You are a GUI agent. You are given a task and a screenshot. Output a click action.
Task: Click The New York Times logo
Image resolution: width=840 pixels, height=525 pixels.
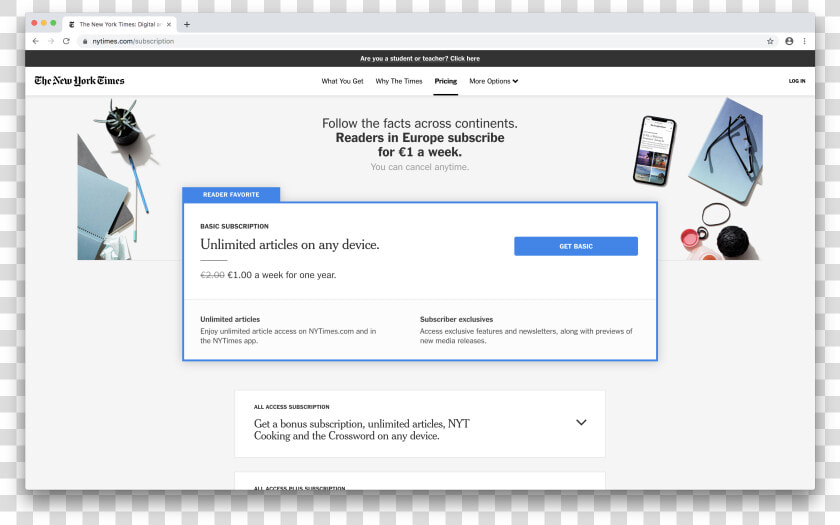79,81
